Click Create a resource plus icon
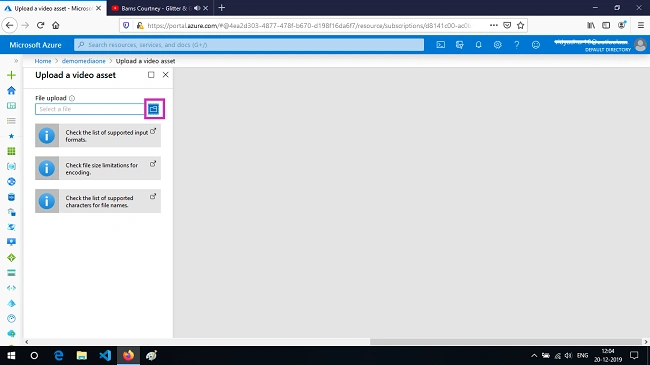The image size is (650, 365). 11,75
